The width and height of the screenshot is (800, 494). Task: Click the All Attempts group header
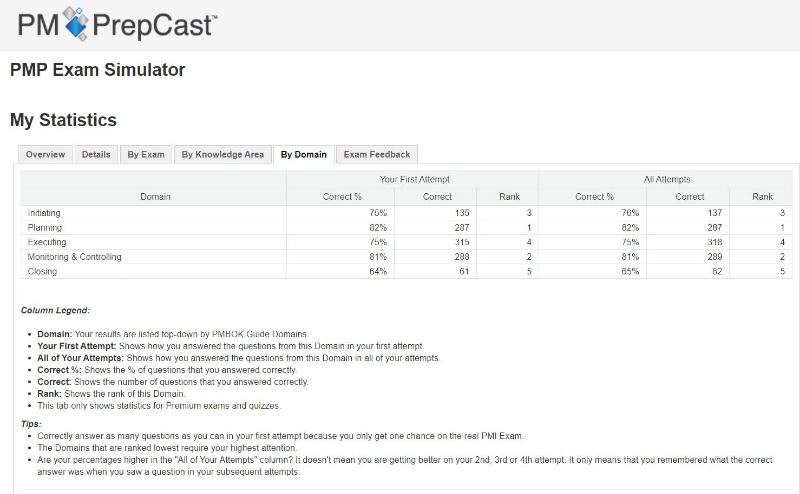pos(667,179)
